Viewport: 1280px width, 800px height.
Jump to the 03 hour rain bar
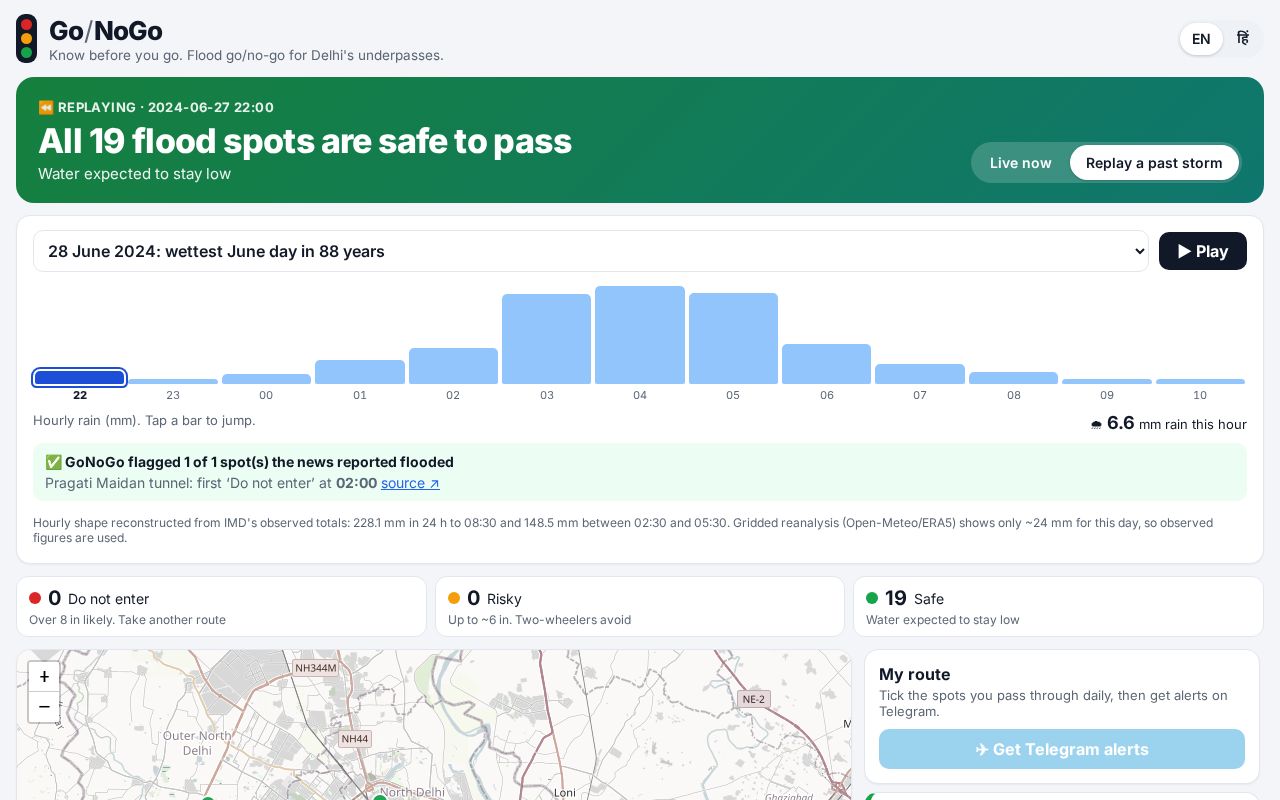[x=546, y=339]
